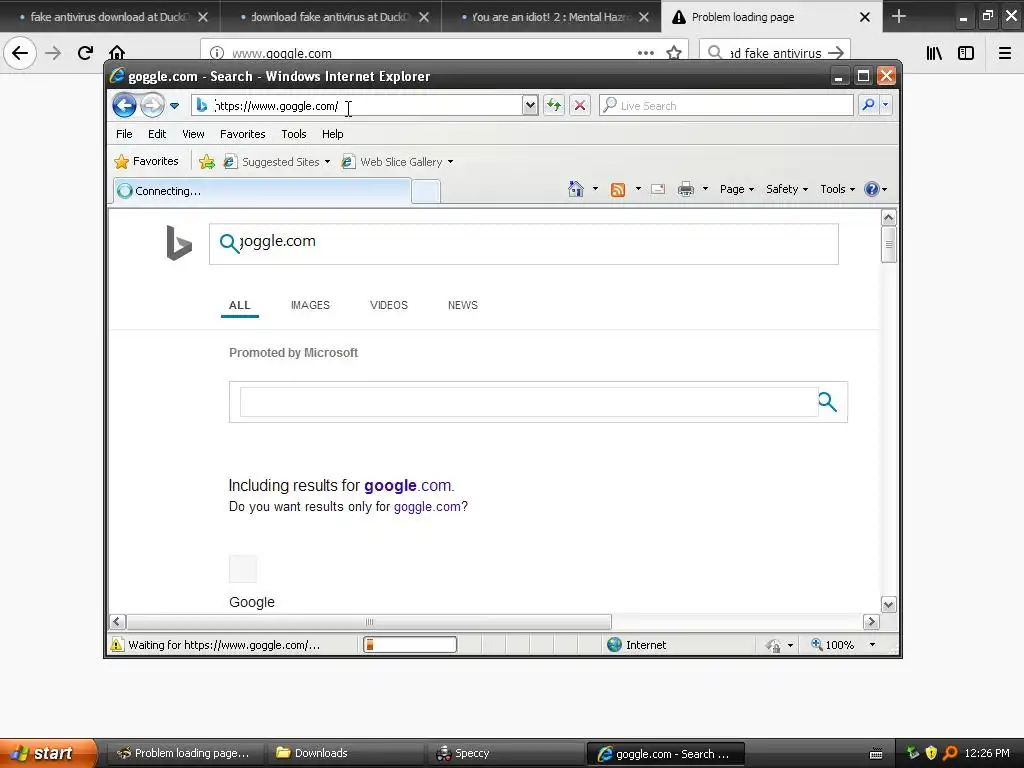Image resolution: width=1024 pixels, height=768 pixels.
Task: Select the ALL results tab
Action: (x=240, y=305)
